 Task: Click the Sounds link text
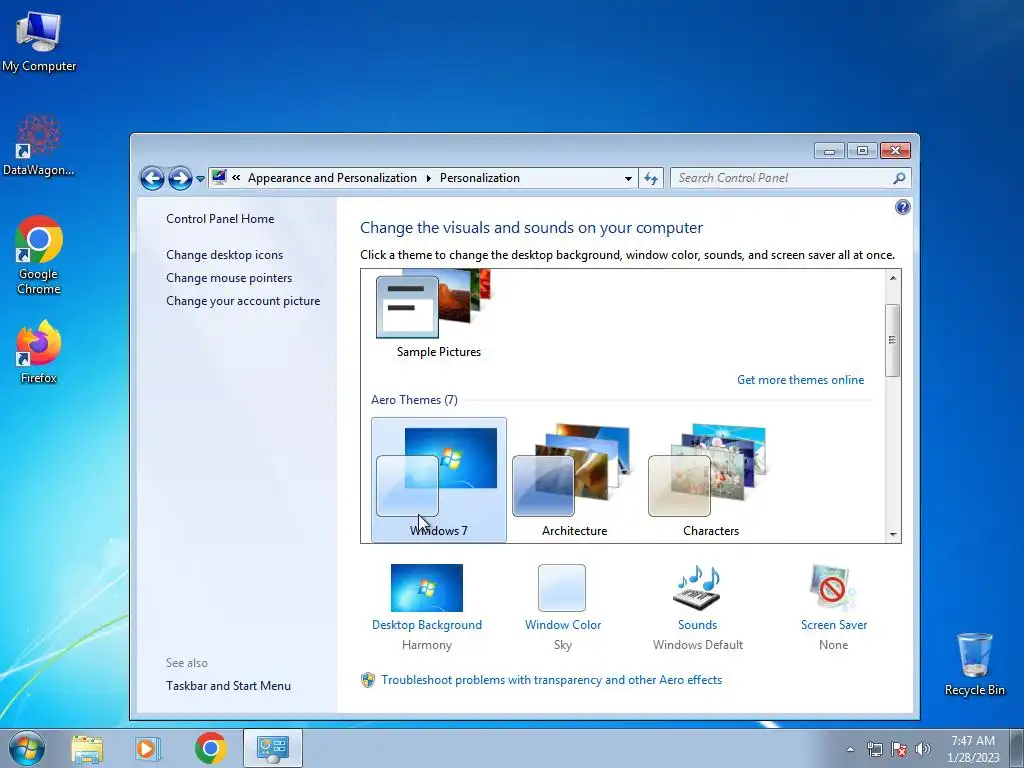coord(697,625)
